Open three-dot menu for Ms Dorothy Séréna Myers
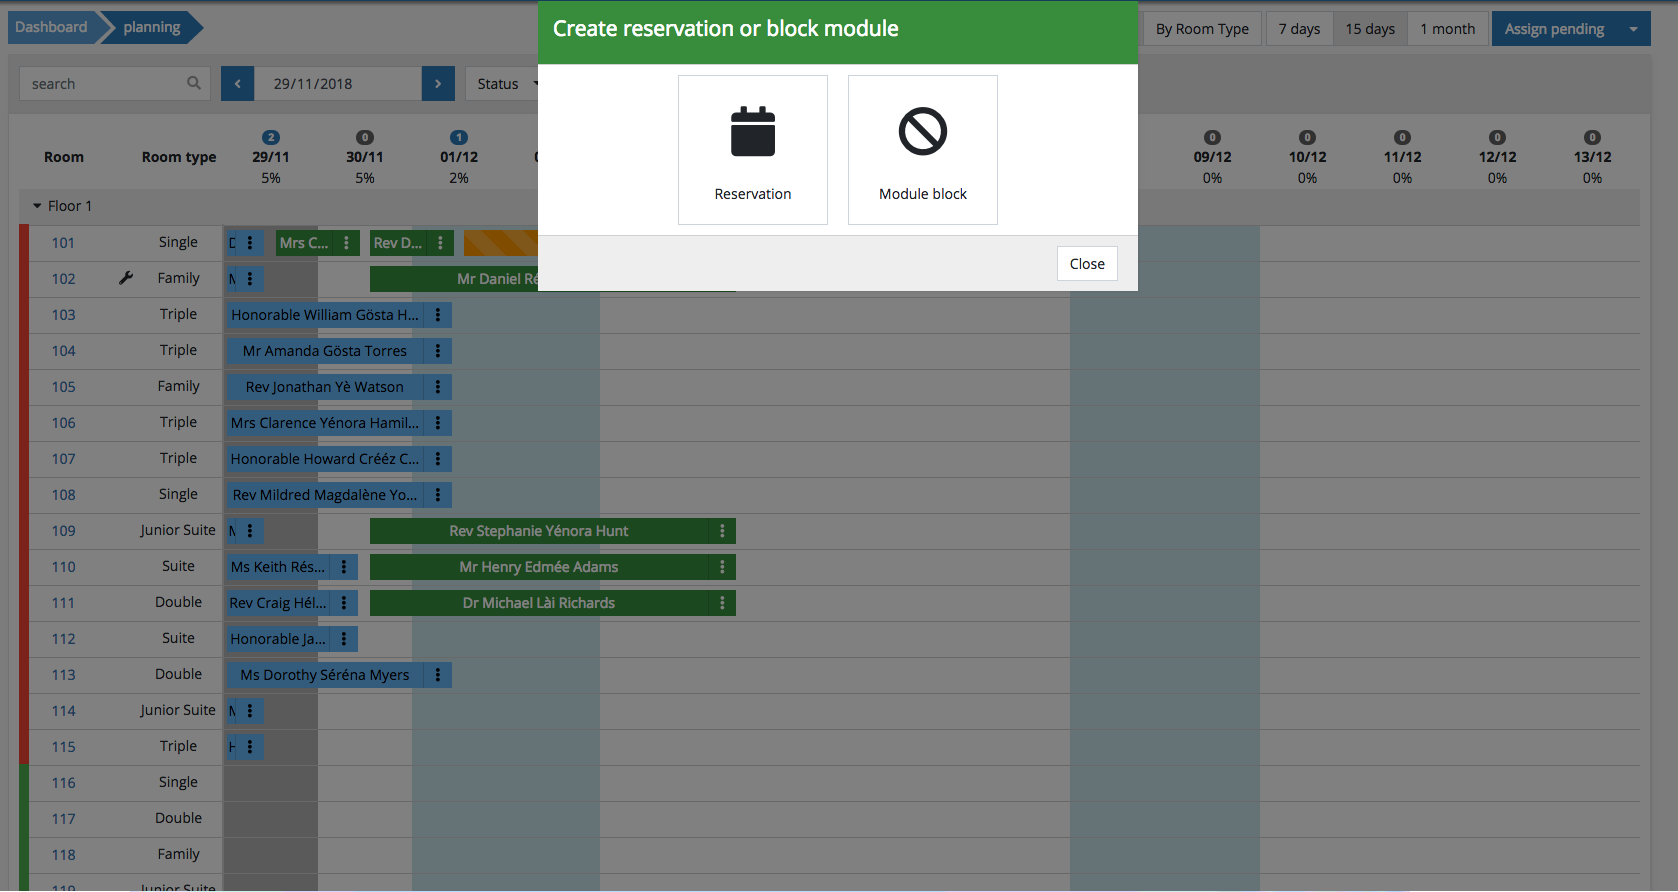The width and height of the screenshot is (1678, 892). point(438,675)
